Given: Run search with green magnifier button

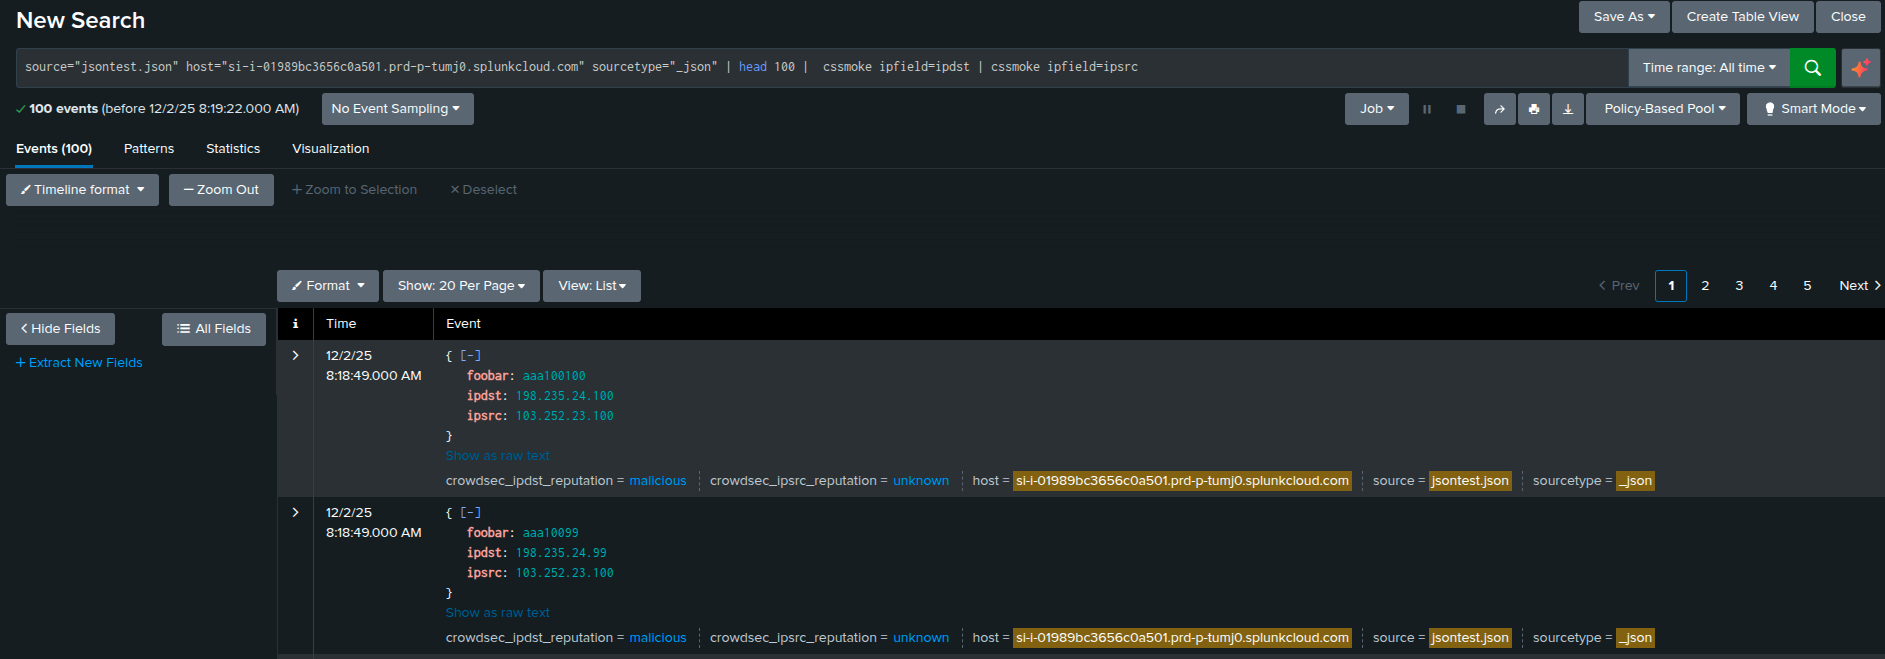Looking at the screenshot, I should (x=1812, y=68).
